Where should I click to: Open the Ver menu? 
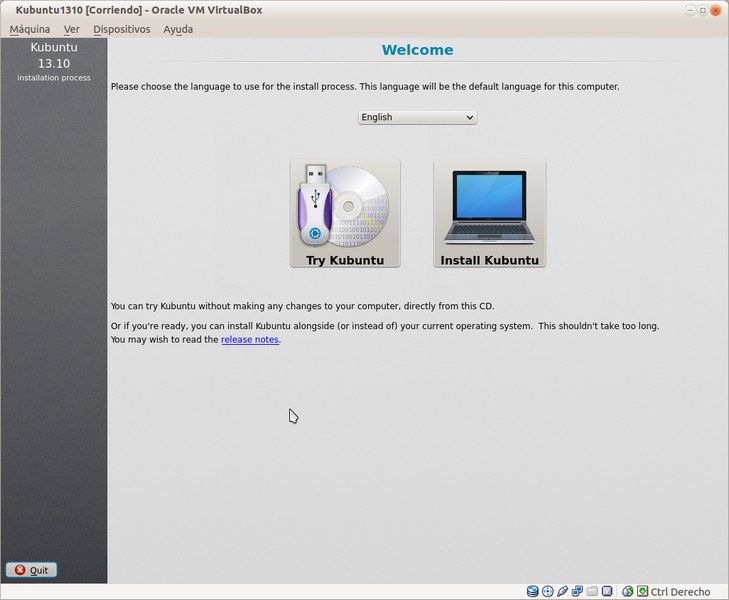(72, 29)
